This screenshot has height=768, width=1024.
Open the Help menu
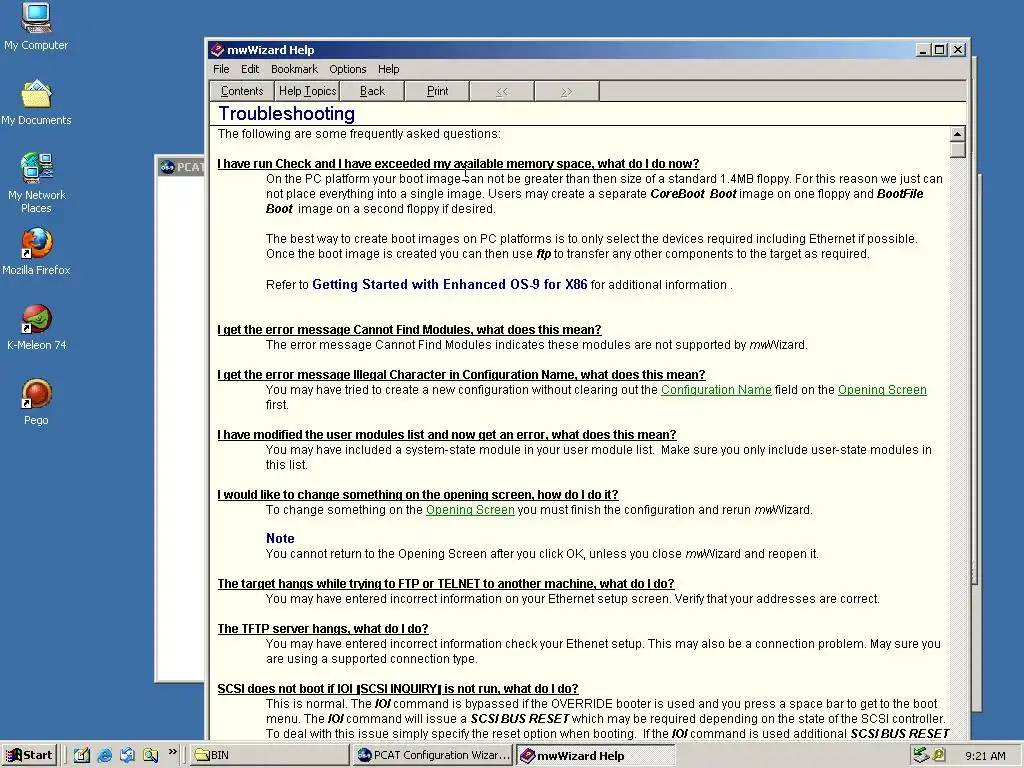tap(389, 69)
